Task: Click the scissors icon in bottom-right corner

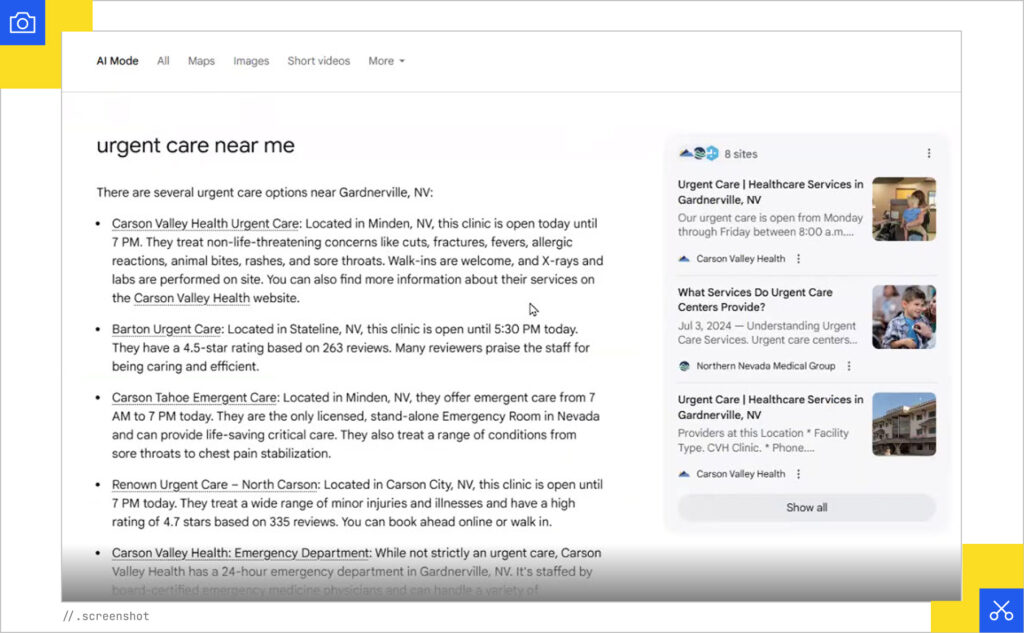Action: (1001, 610)
